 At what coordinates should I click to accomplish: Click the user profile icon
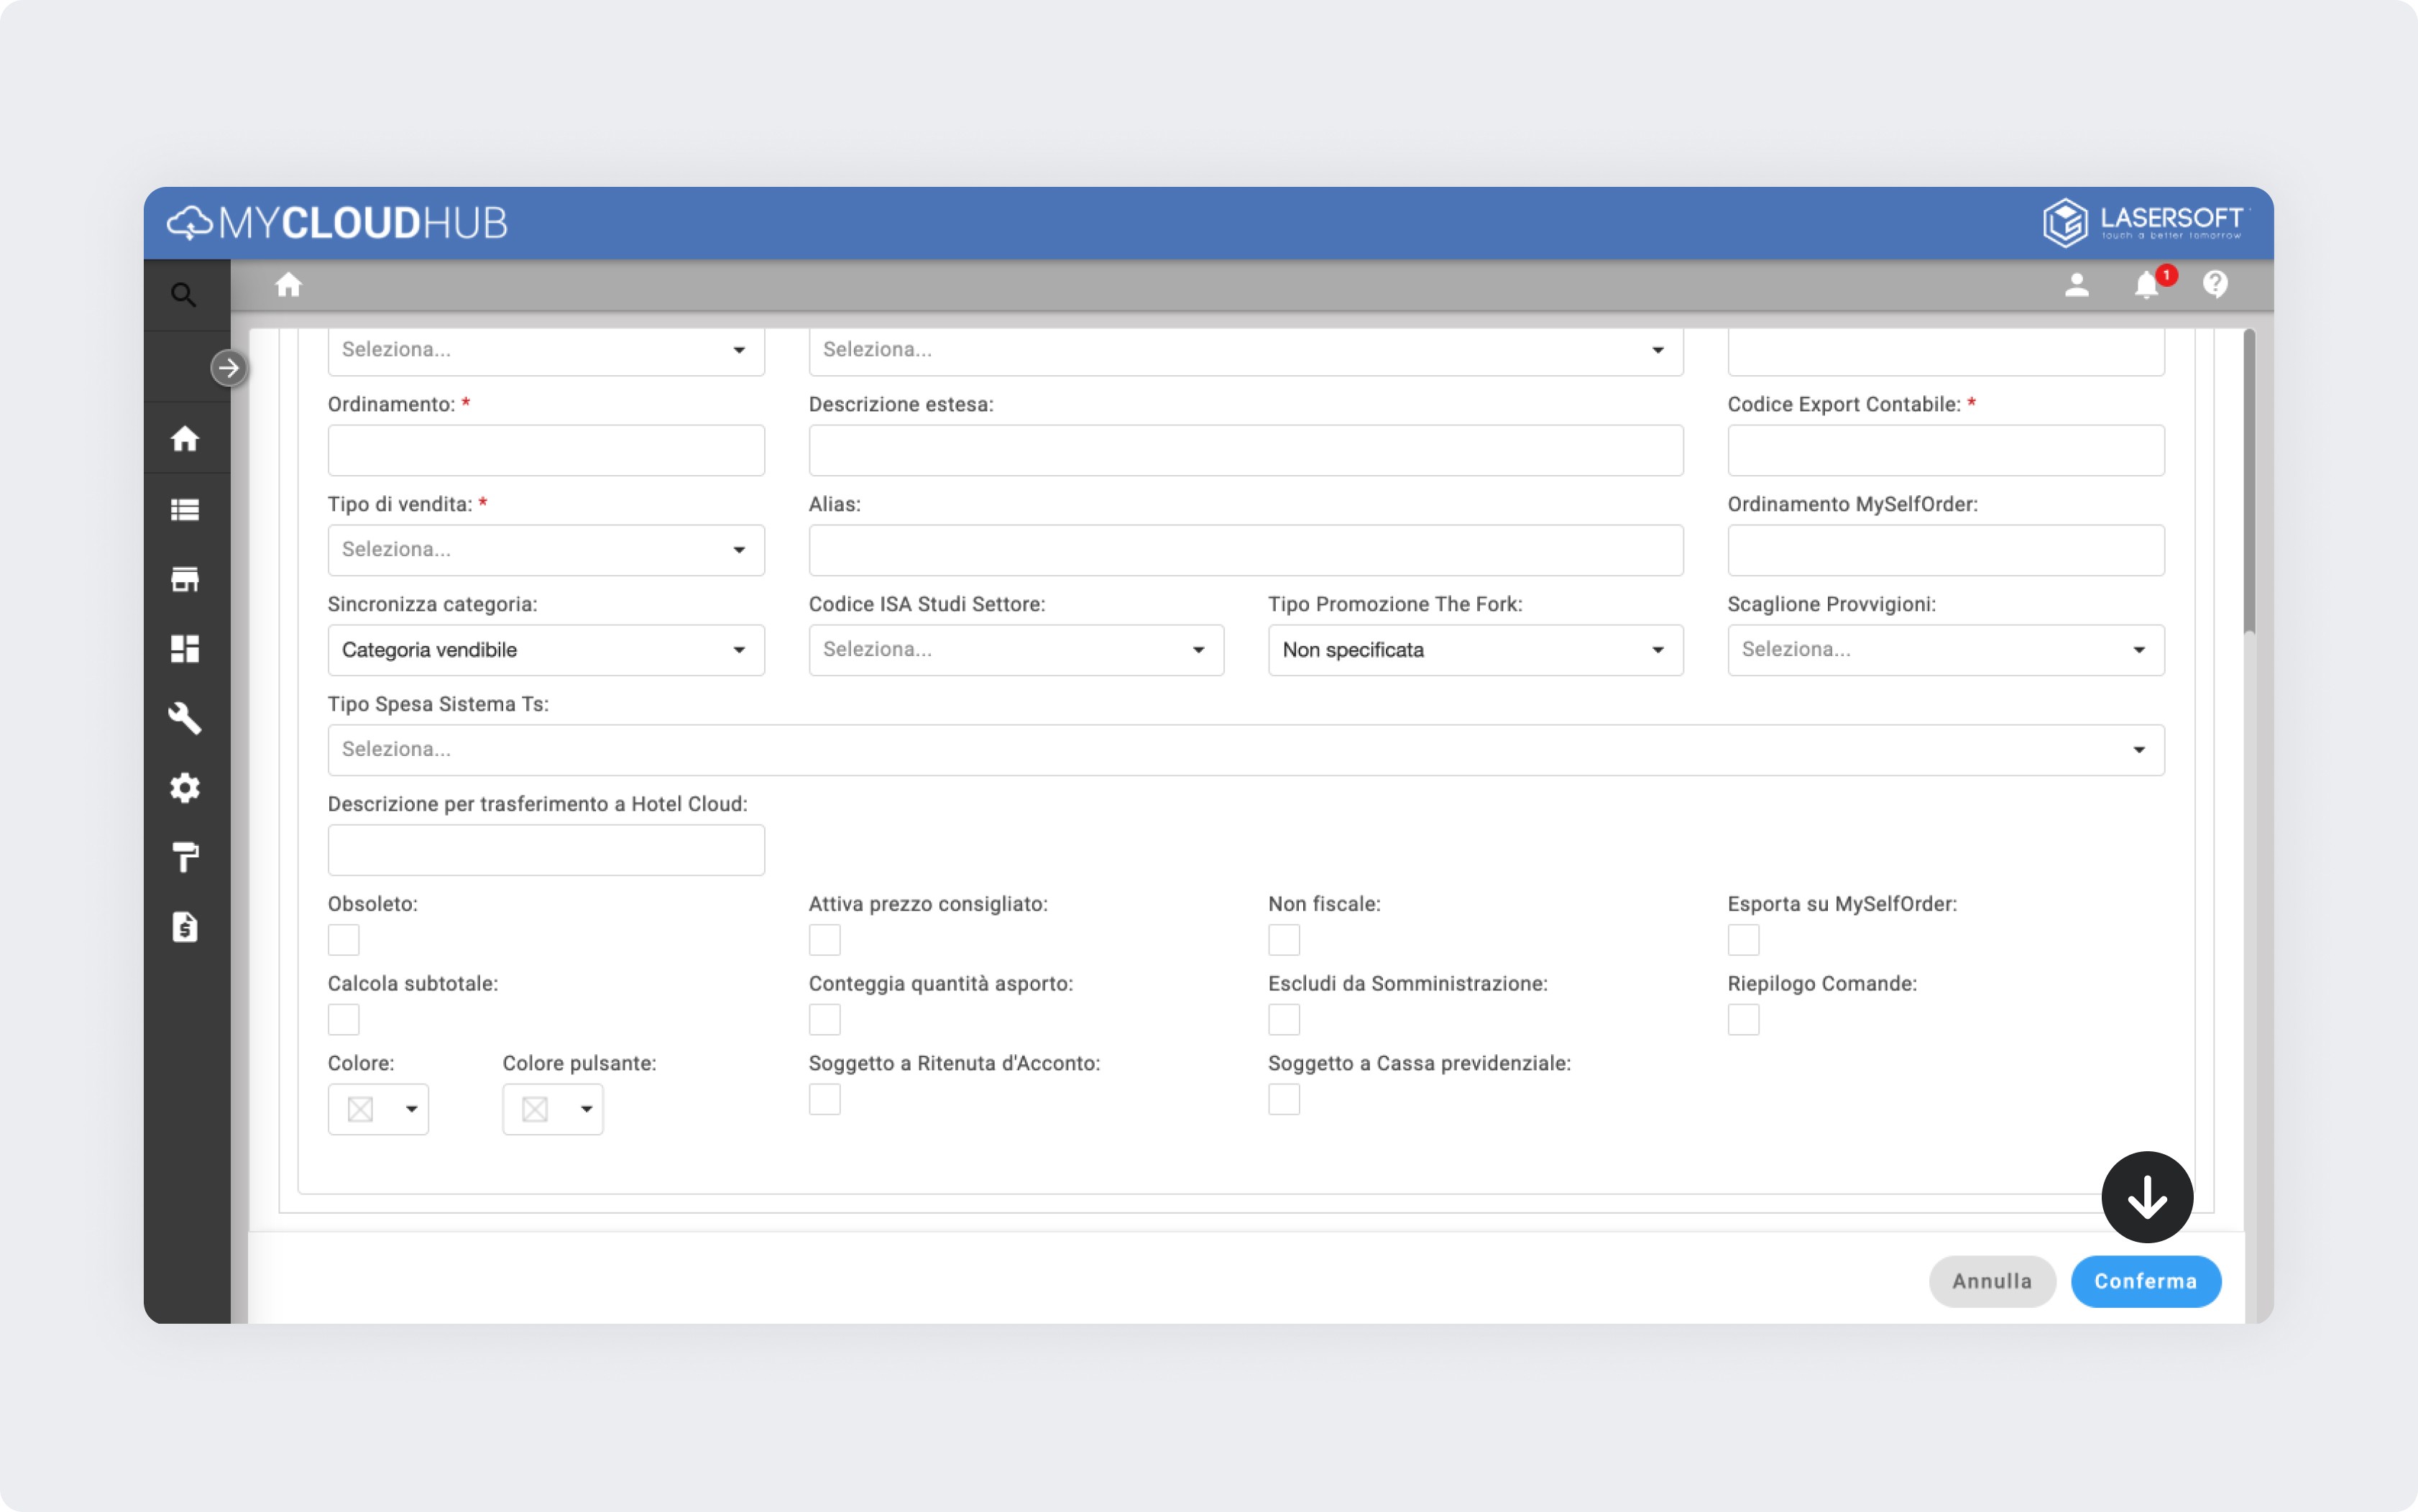[2077, 286]
